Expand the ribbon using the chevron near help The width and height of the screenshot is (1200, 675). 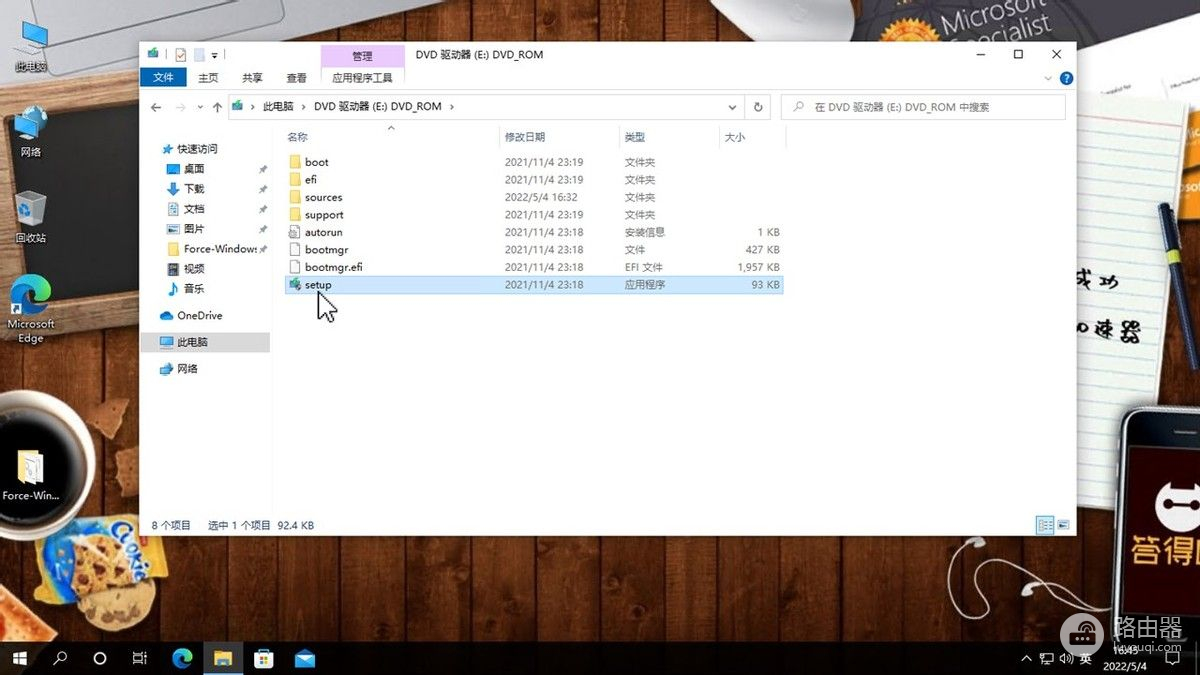(1048, 78)
